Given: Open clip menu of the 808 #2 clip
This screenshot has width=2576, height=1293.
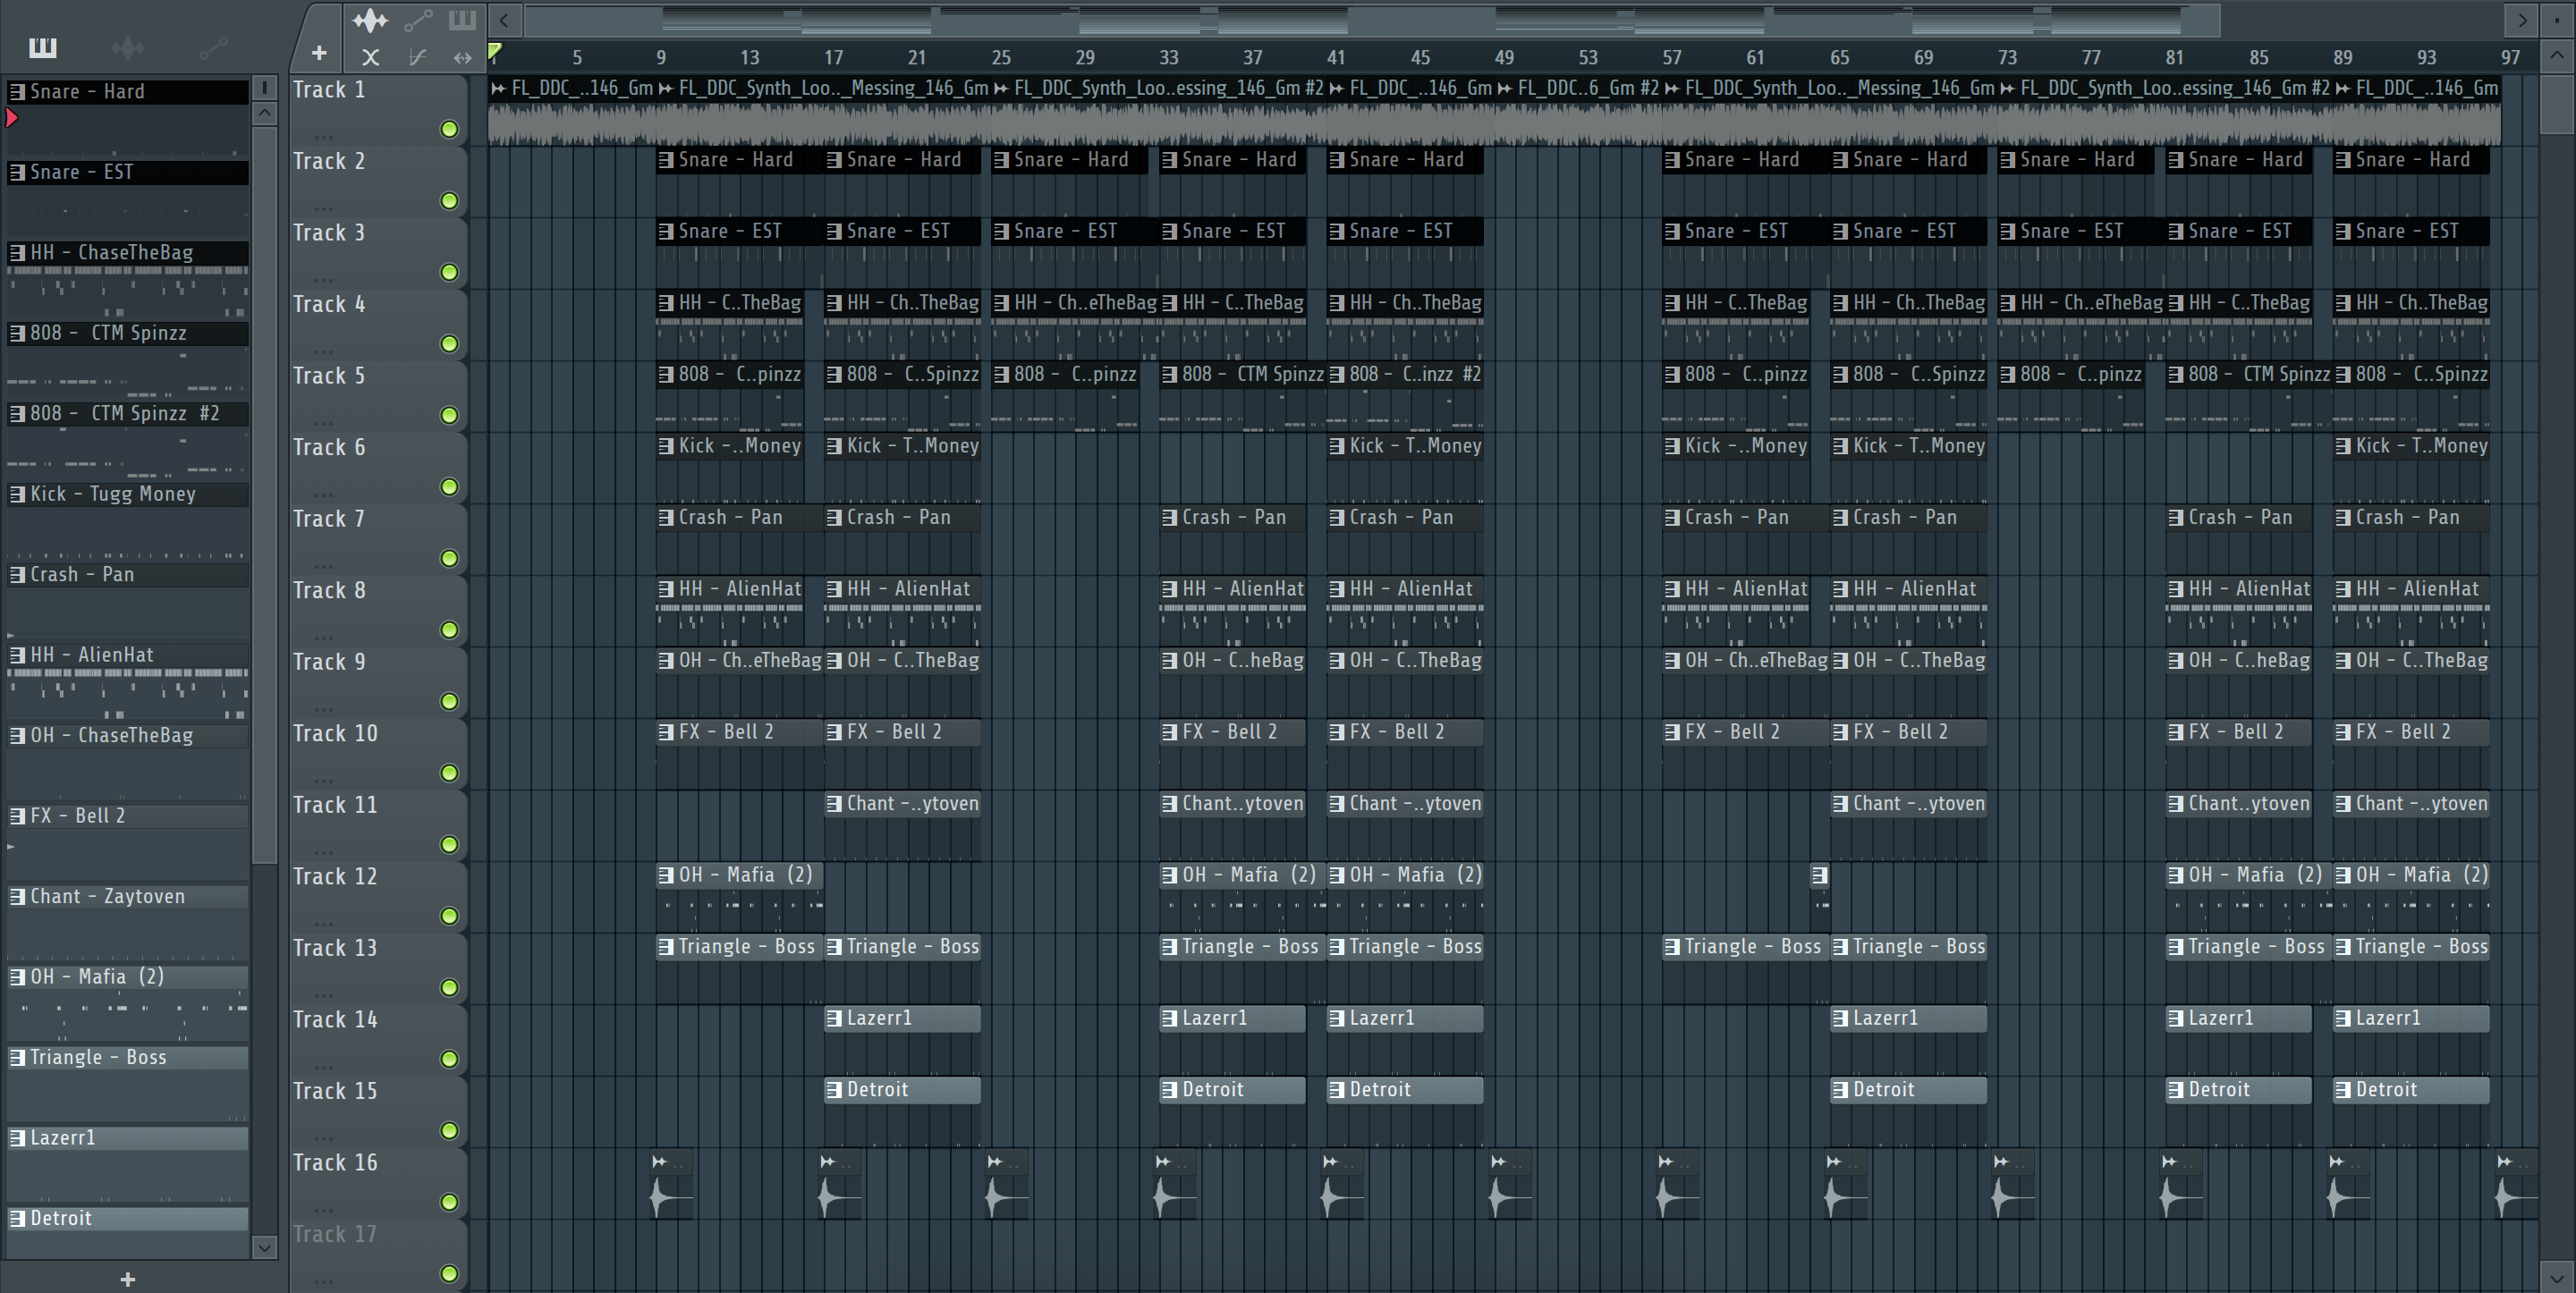Looking at the screenshot, I should (x=1337, y=374).
